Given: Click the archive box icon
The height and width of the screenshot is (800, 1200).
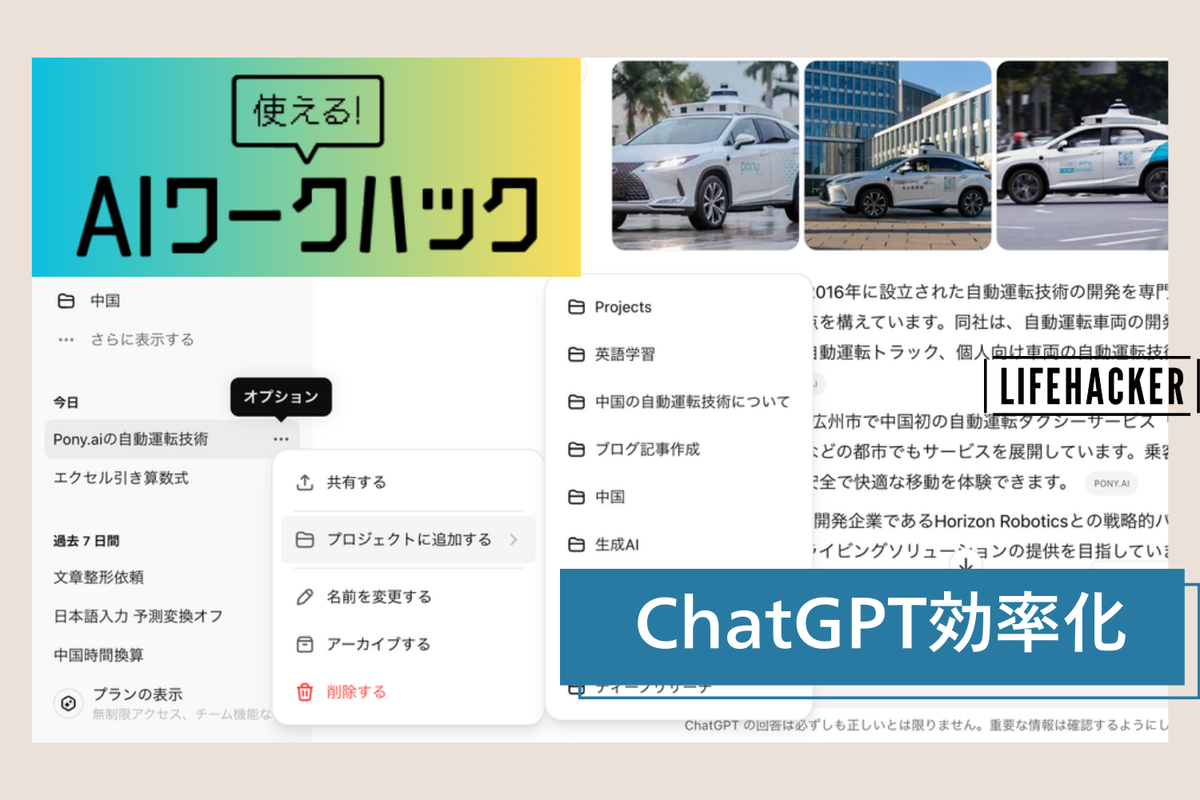Looking at the screenshot, I should click(305, 644).
